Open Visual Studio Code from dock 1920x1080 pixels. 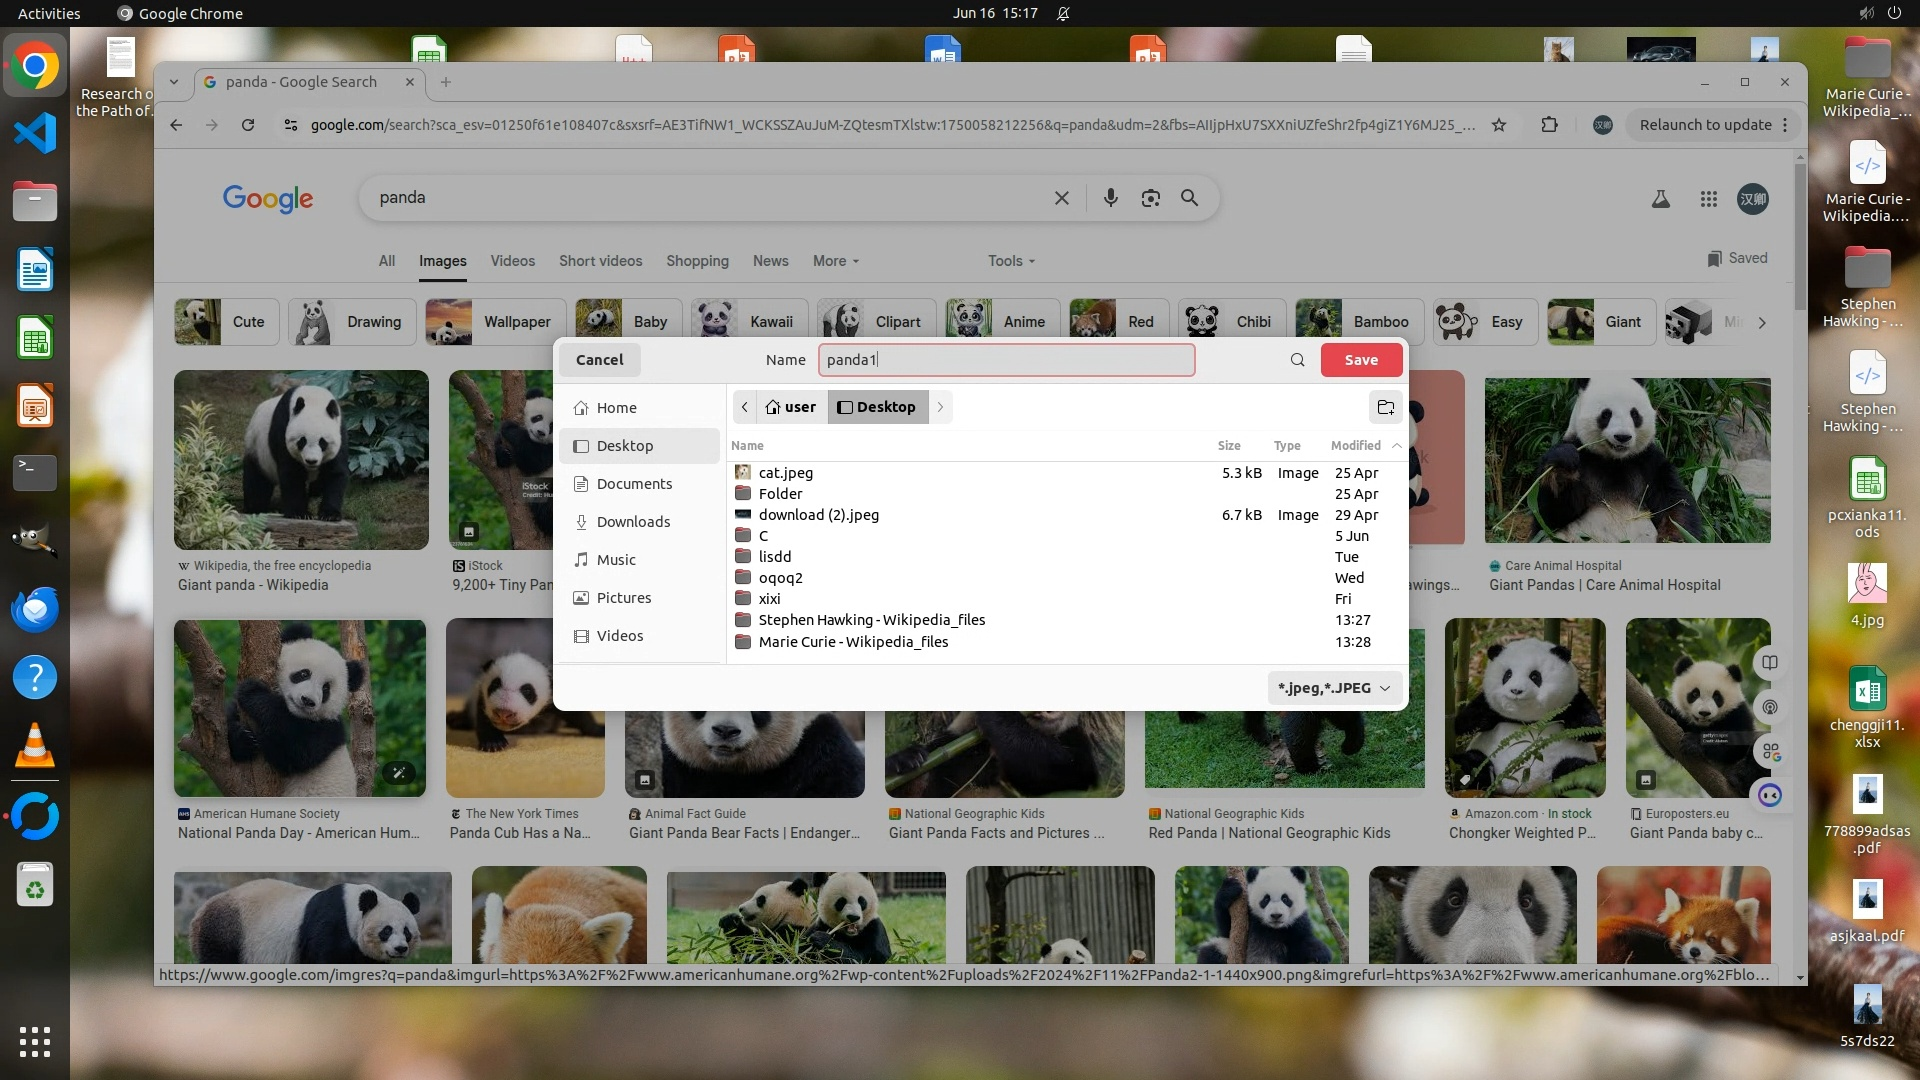(x=35, y=133)
